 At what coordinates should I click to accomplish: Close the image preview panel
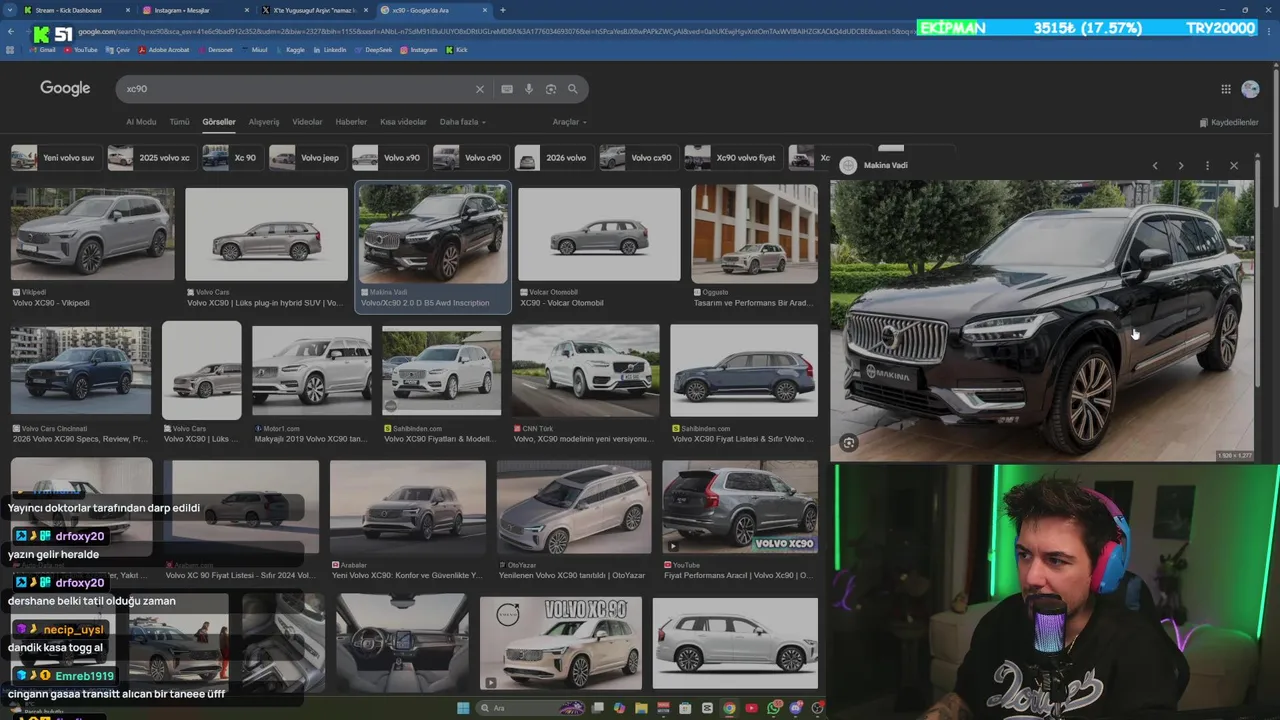(1234, 165)
